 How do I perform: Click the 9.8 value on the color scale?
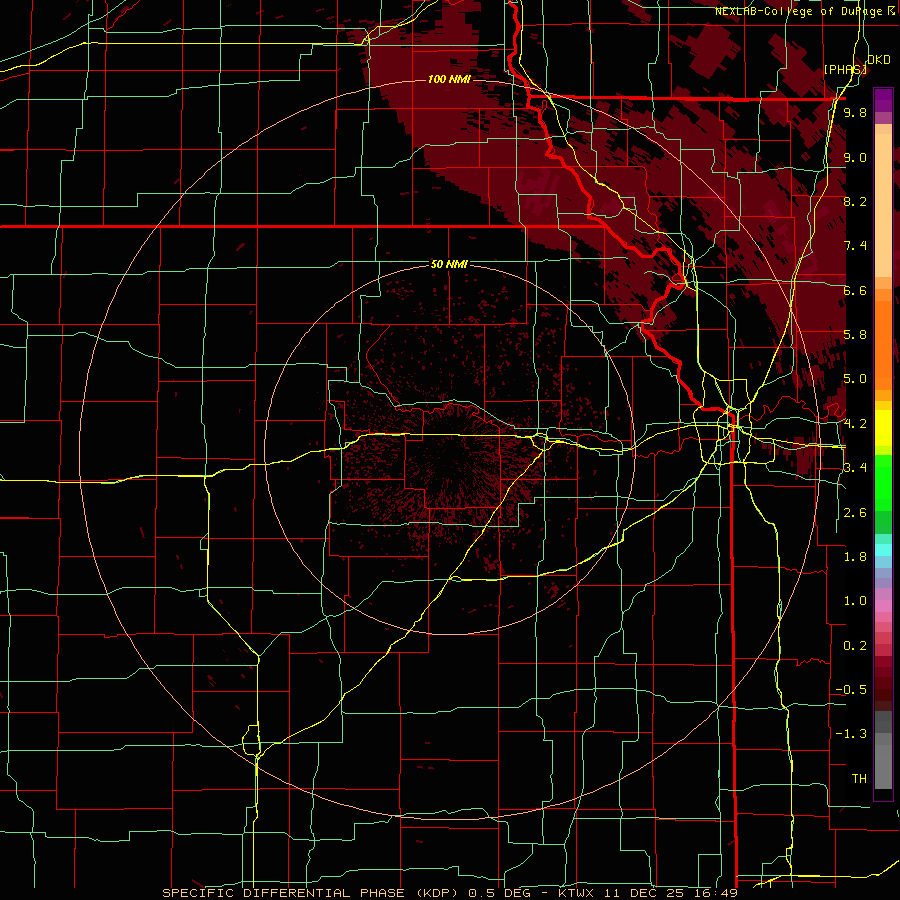[855, 112]
